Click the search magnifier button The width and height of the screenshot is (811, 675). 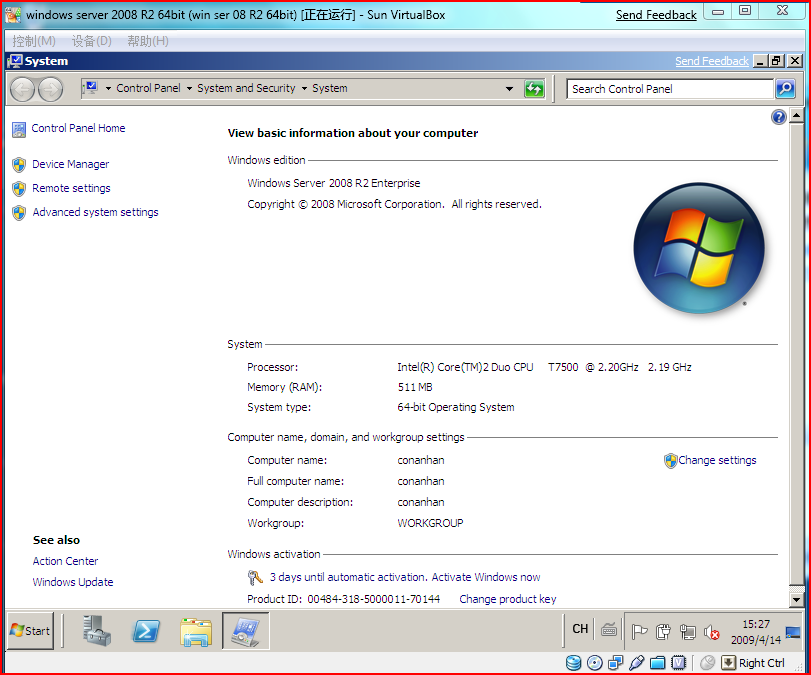785,89
